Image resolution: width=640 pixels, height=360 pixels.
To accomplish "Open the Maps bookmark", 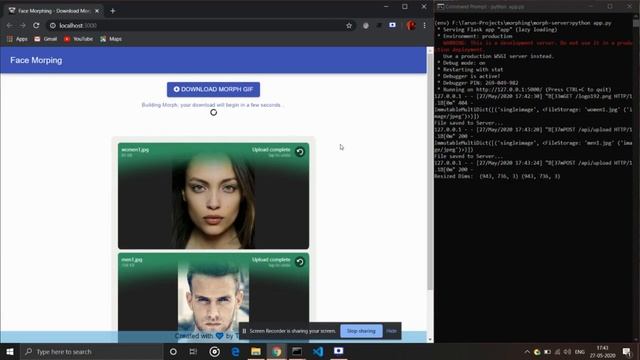I will 111,39.
